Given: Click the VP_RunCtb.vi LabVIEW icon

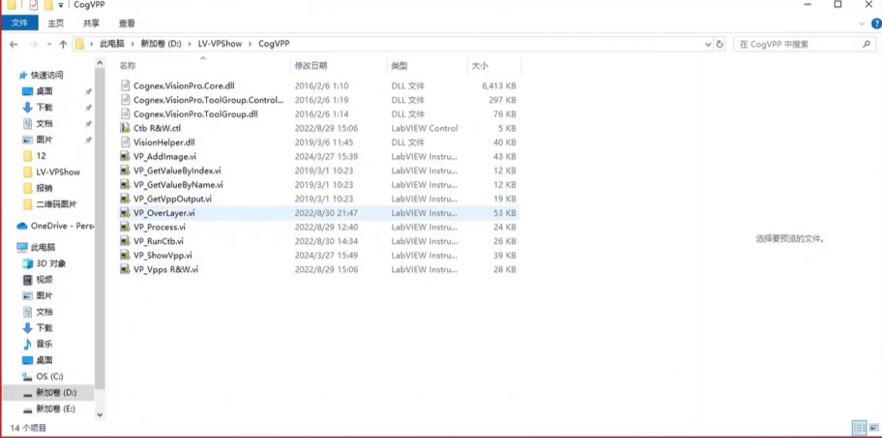Looking at the screenshot, I should (x=125, y=241).
